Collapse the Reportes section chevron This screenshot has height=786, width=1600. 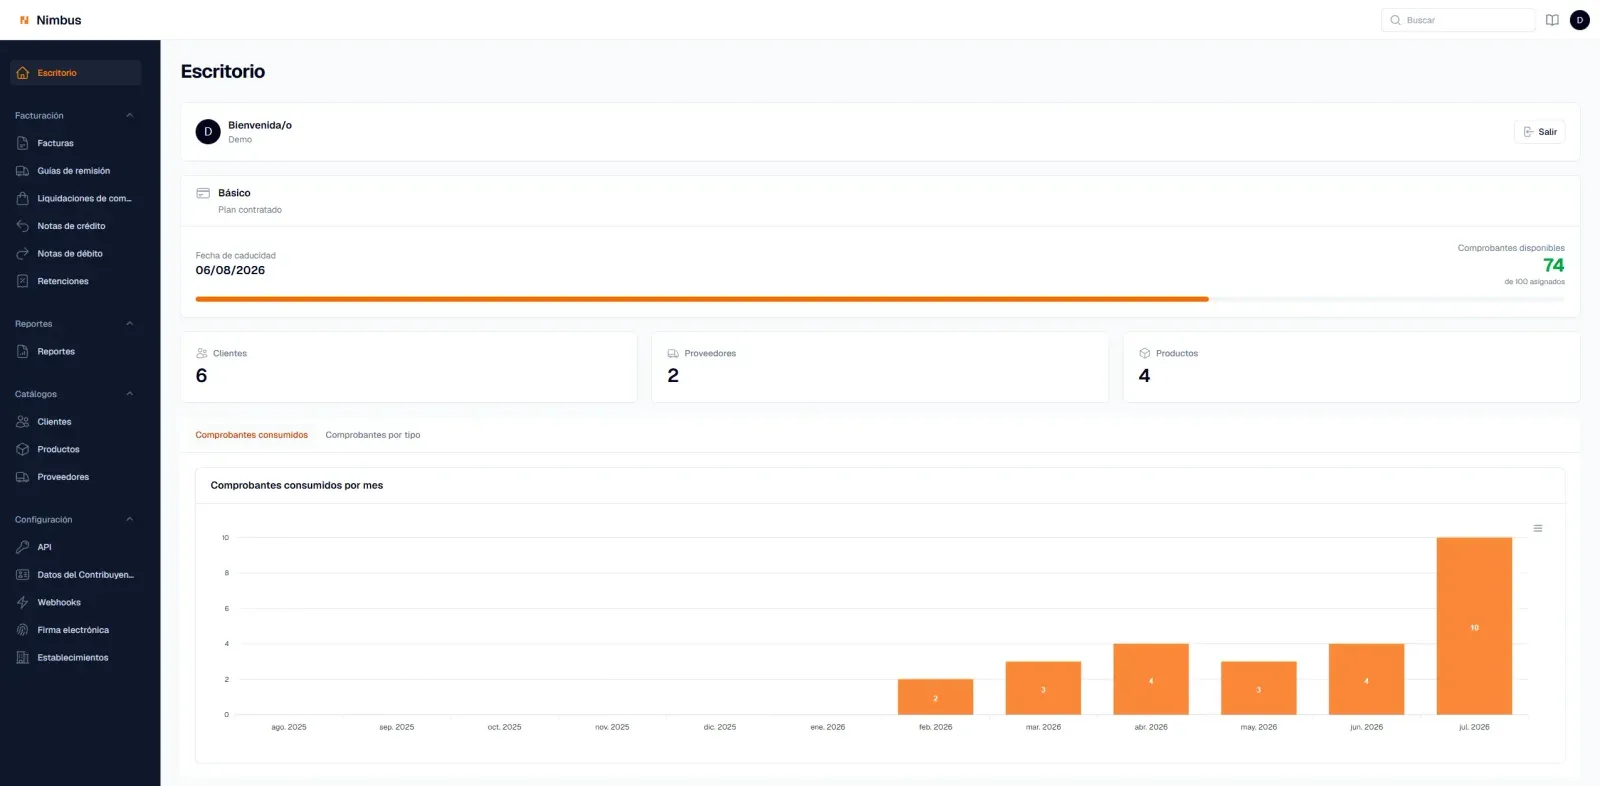click(x=129, y=324)
